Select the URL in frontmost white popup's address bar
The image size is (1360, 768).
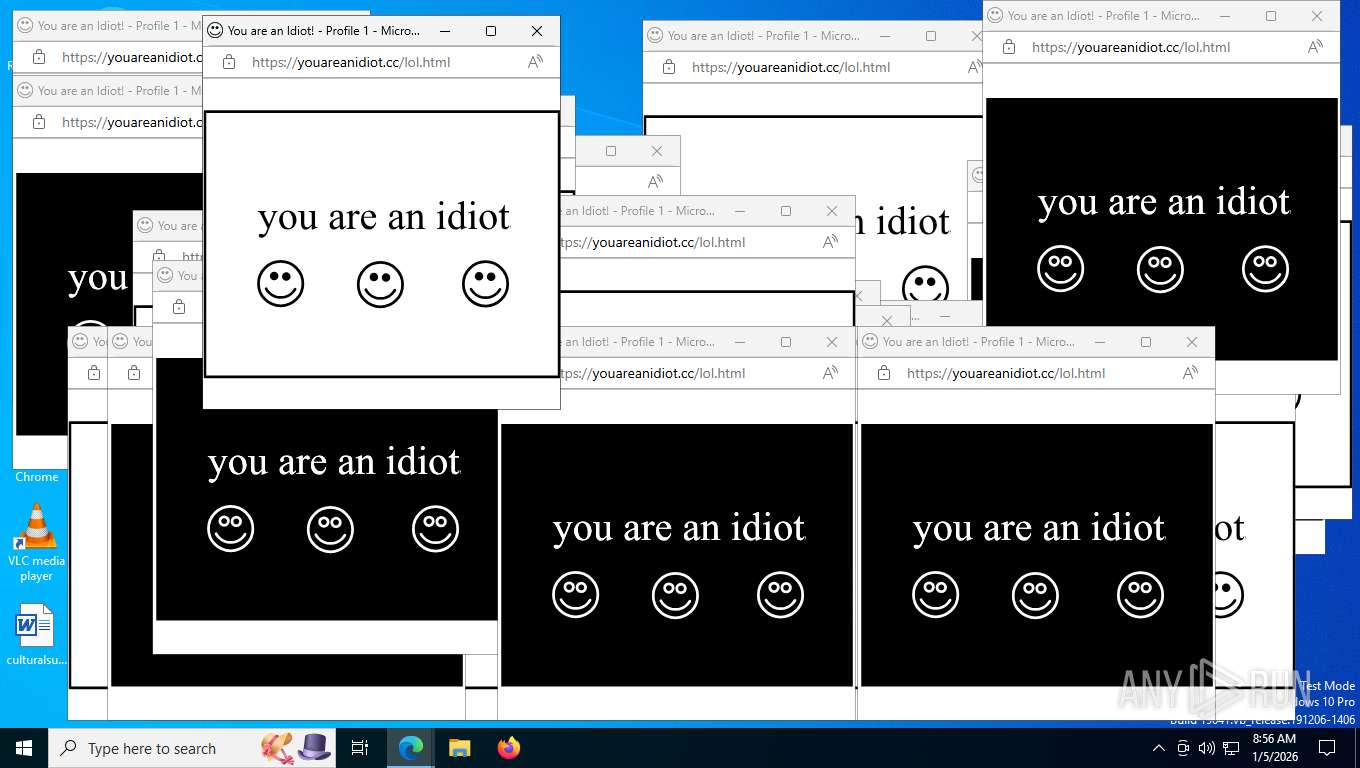tap(351, 62)
